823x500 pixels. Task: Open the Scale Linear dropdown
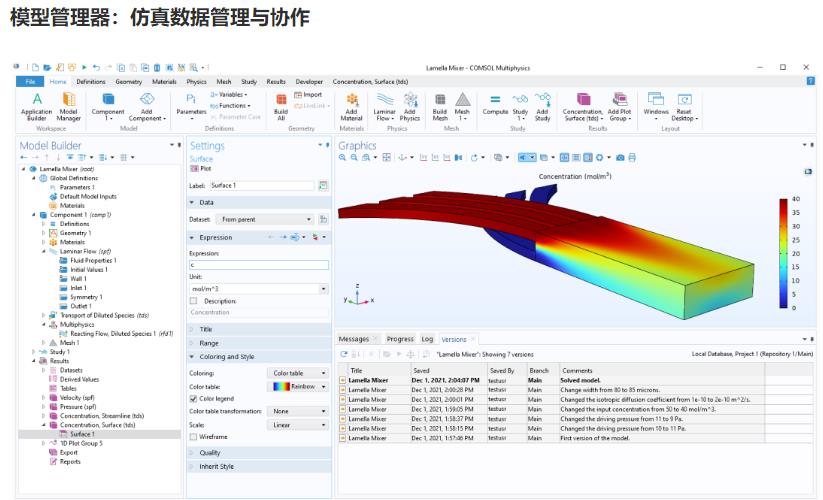[298, 425]
